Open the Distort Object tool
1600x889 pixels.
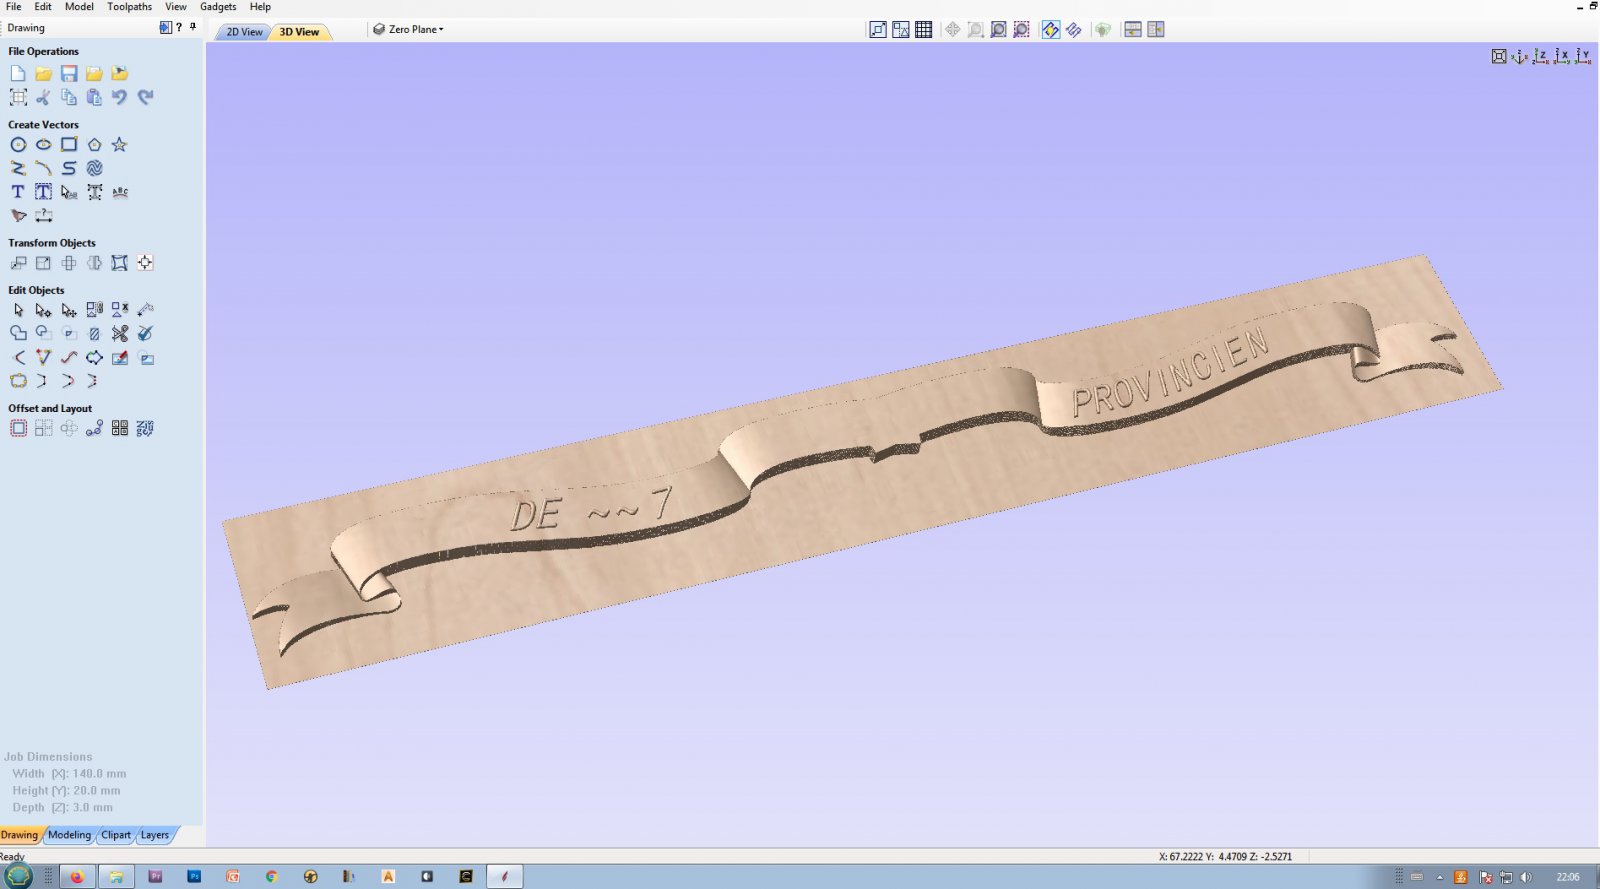pyautogui.click(x=120, y=263)
